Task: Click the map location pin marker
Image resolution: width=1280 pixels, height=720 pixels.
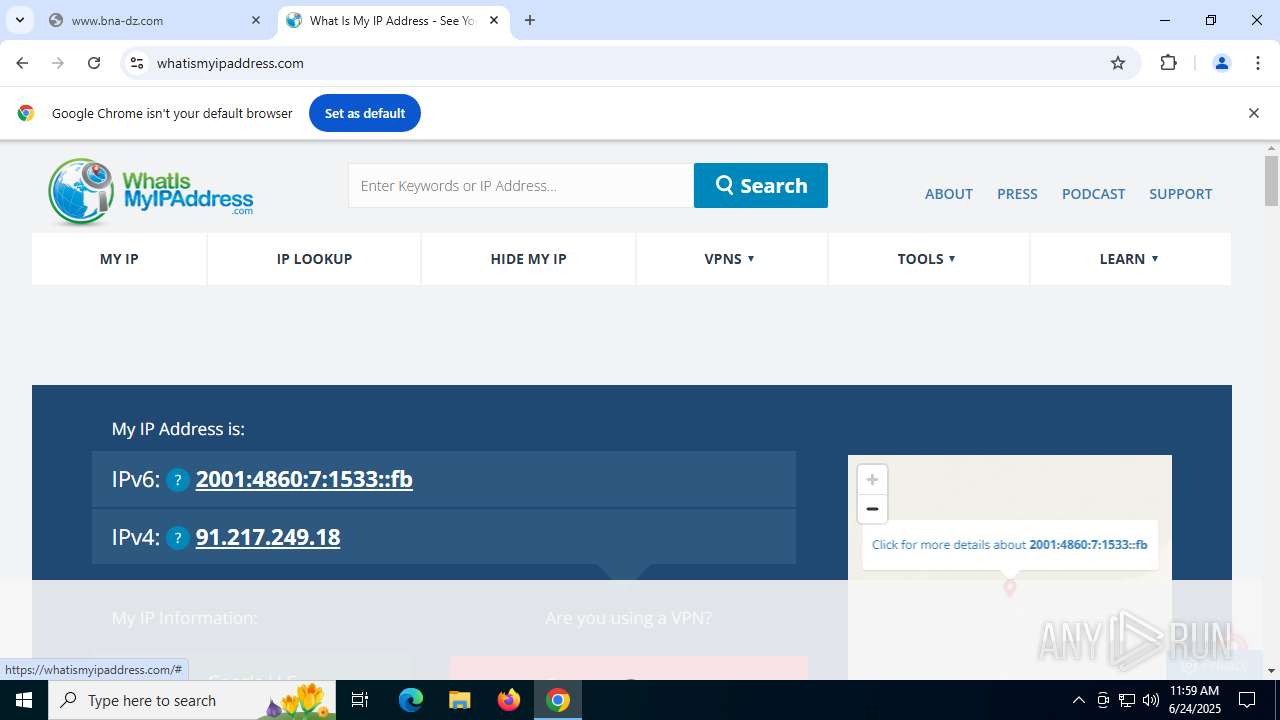Action: pyautogui.click(x=1010, y=588)
